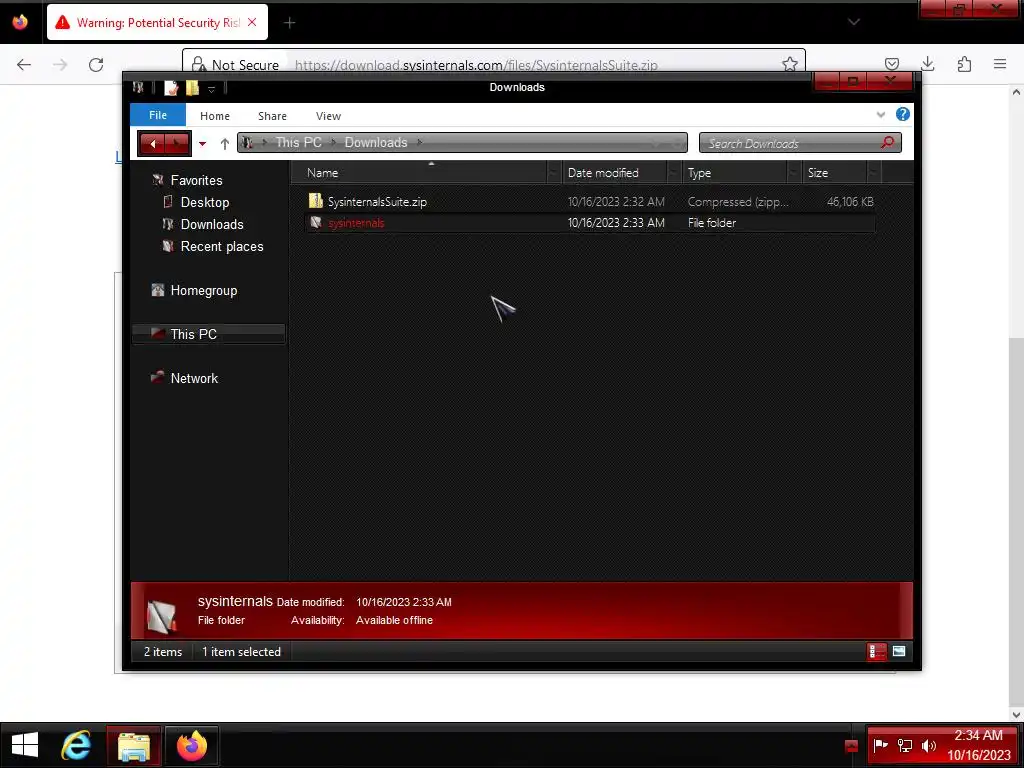Image resolution: width=1024 pixels, height=768 pixels.
Task: Open the View ribbon tab
Action: [328, 116]
